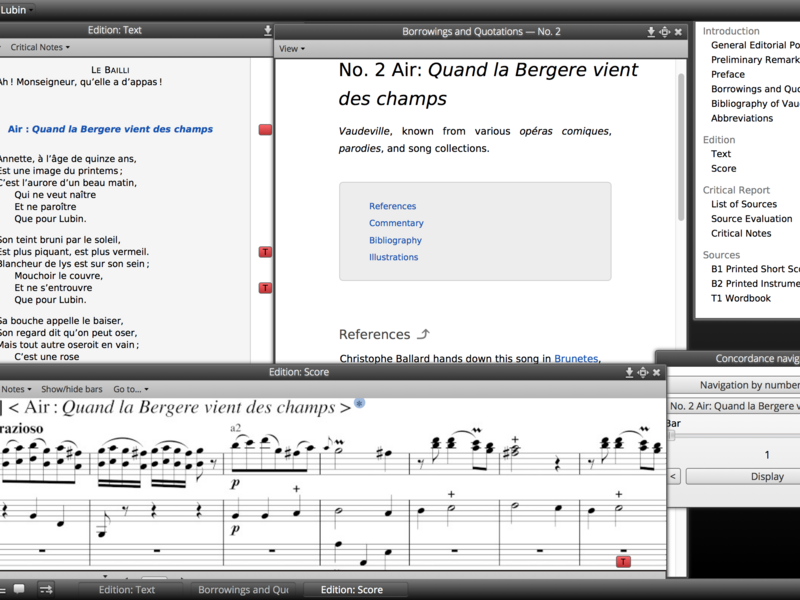Open the Go to... dropdown in score toolbar

[x=131, y=389]
